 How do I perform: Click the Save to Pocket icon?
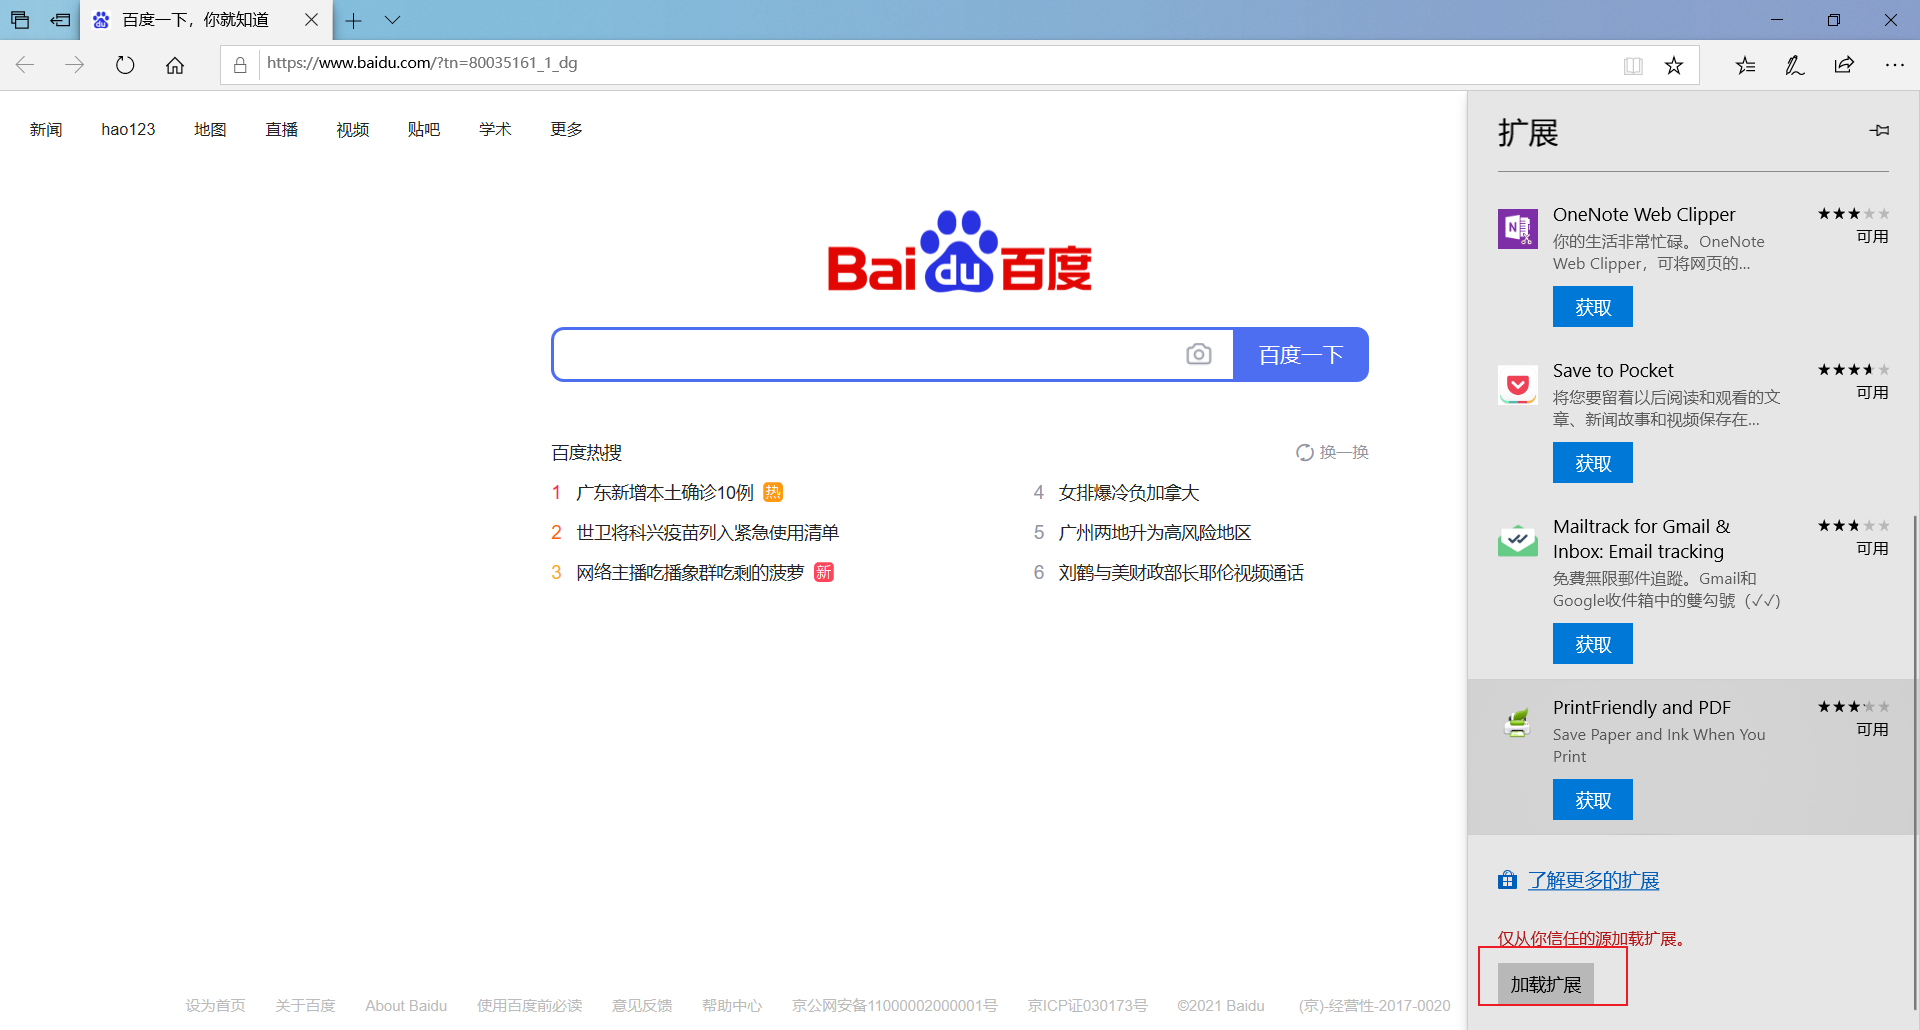1518,385
